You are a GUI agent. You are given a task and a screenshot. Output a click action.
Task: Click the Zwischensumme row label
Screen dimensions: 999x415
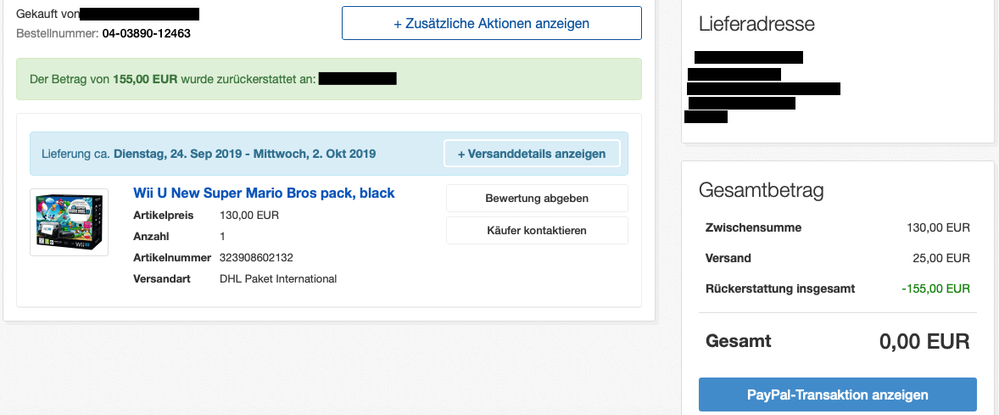pos(753,227)
